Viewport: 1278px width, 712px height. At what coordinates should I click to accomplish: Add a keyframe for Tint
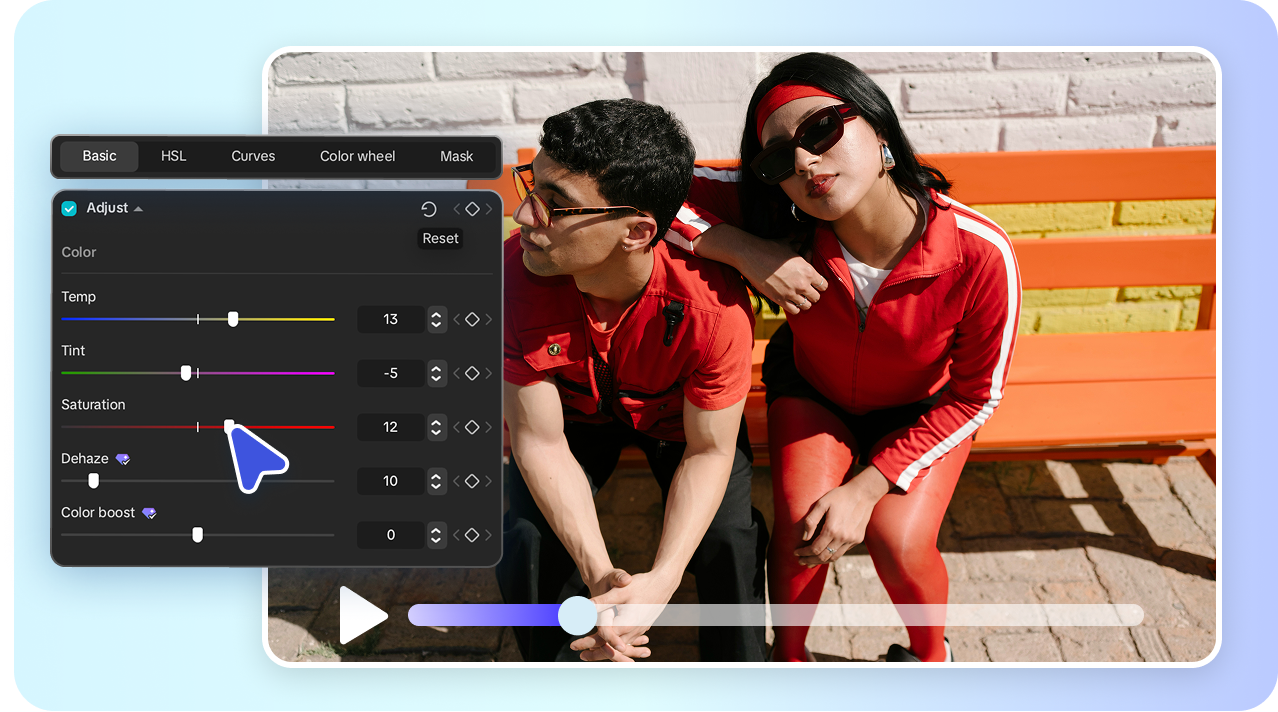472,373
